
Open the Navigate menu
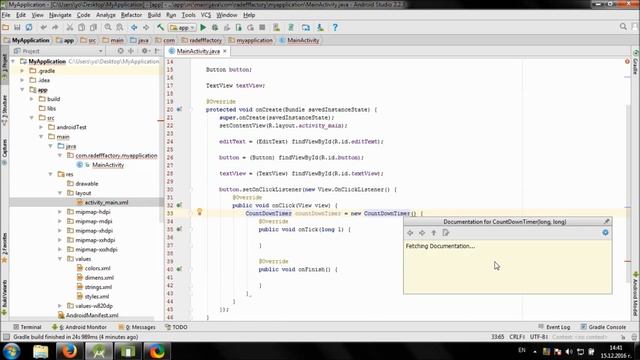(x=60, y=15)
